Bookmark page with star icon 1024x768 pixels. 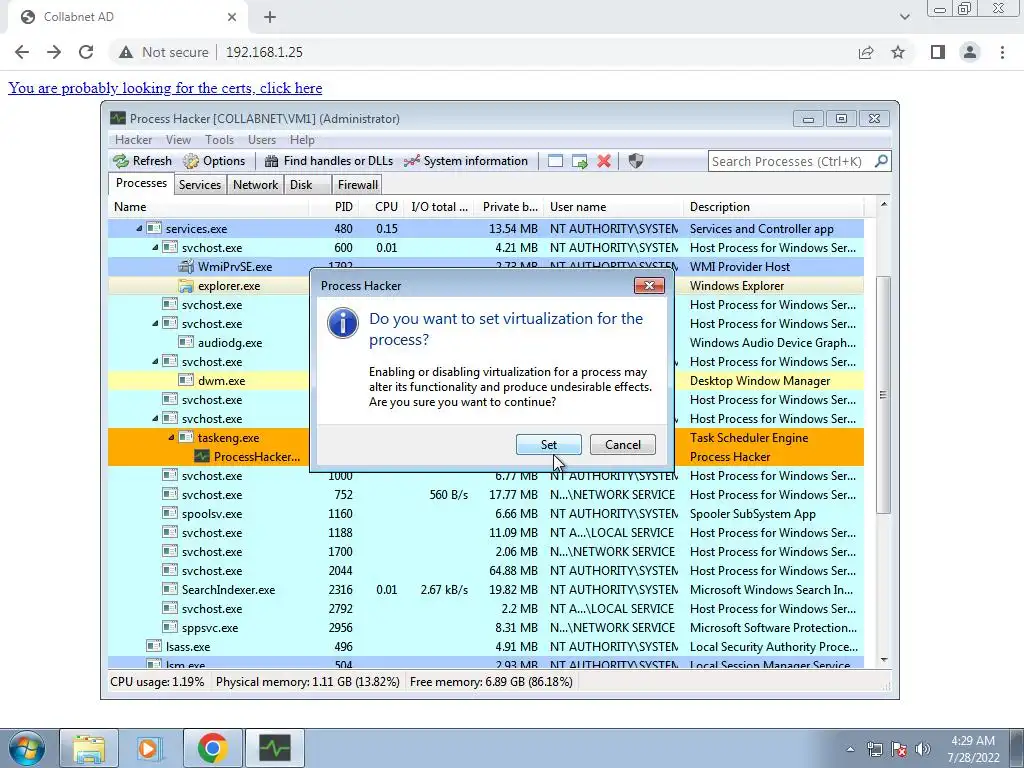(898, 52)
